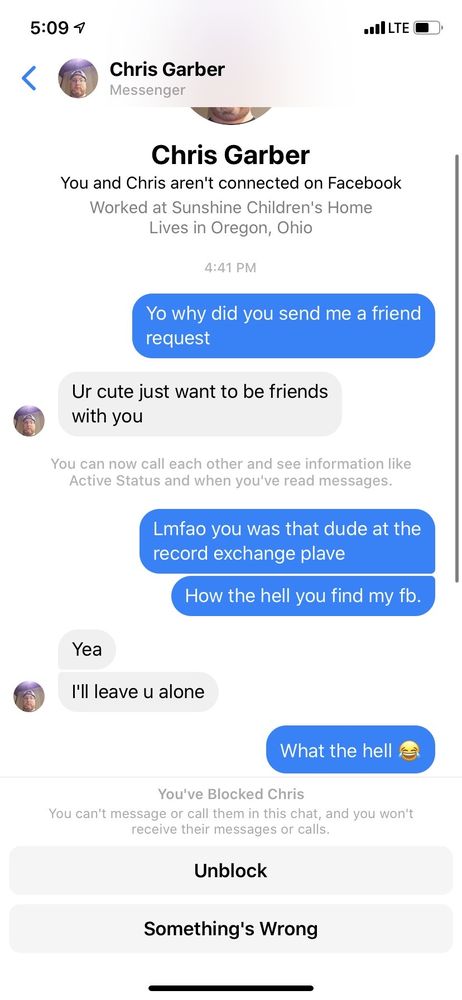The image size is (462, 1000).
Task: Unblock Chris
Action: tap(231, 871)
